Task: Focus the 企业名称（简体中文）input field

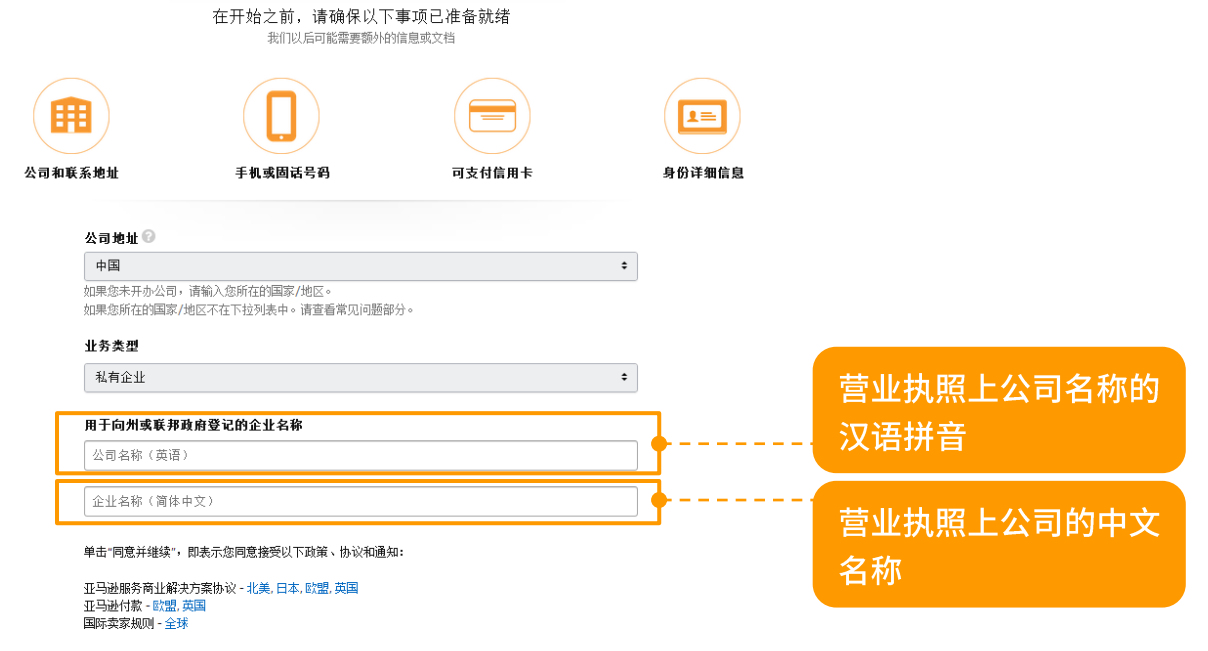Action: pos(361,501)
